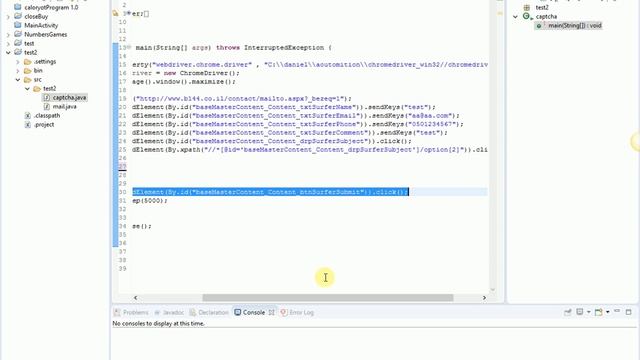Click the .settings folder icon

tap(28, 62)
